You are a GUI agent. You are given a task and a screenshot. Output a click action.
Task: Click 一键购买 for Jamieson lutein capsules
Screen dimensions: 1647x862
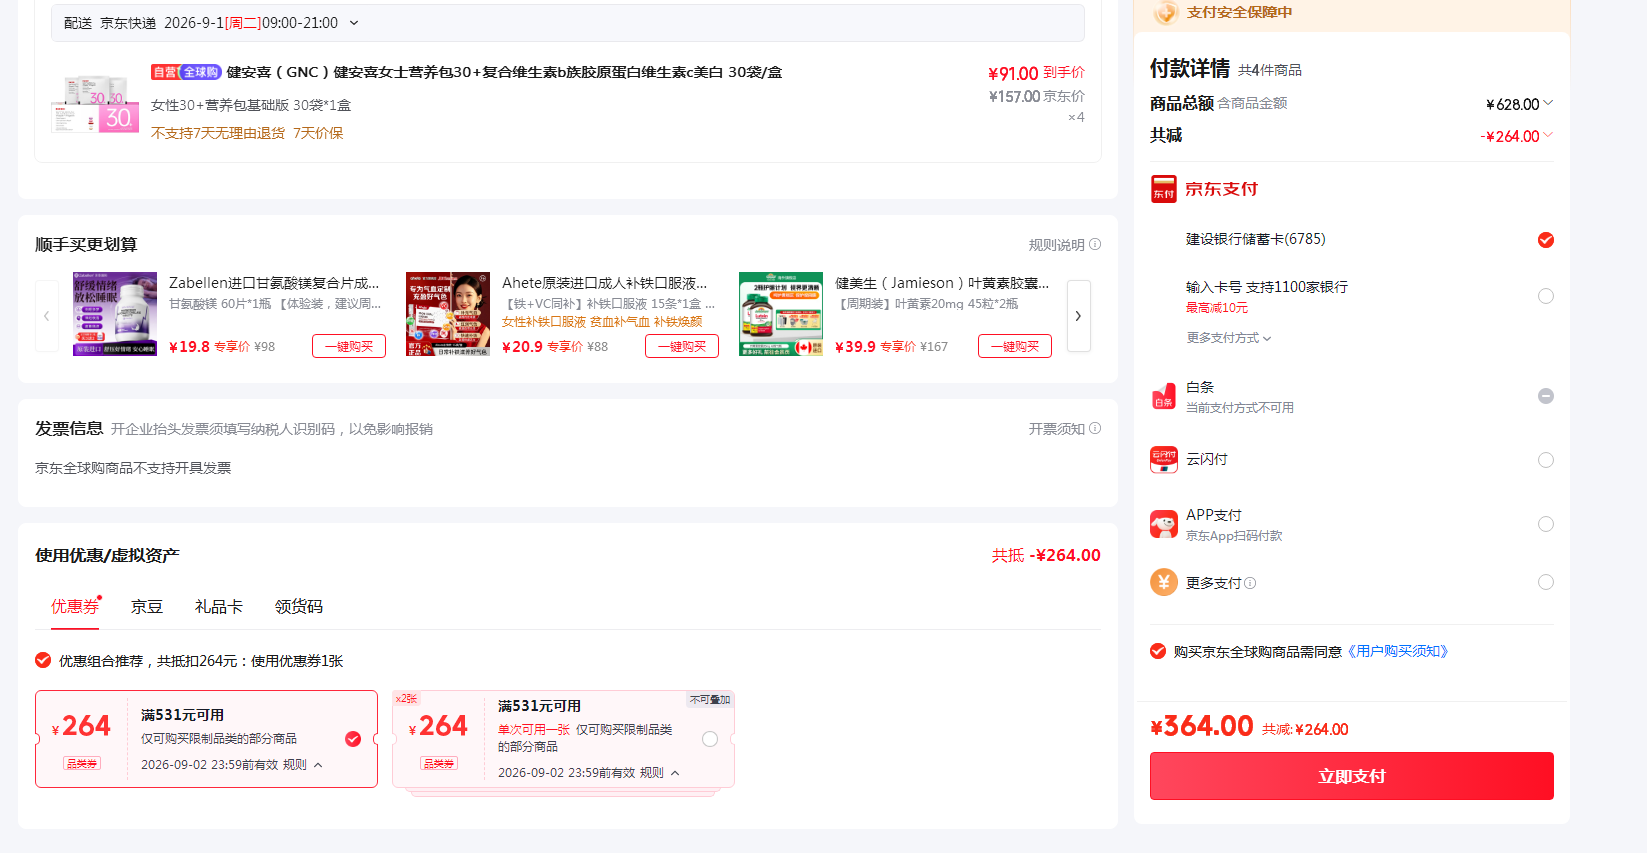(x=1015, y=346)
